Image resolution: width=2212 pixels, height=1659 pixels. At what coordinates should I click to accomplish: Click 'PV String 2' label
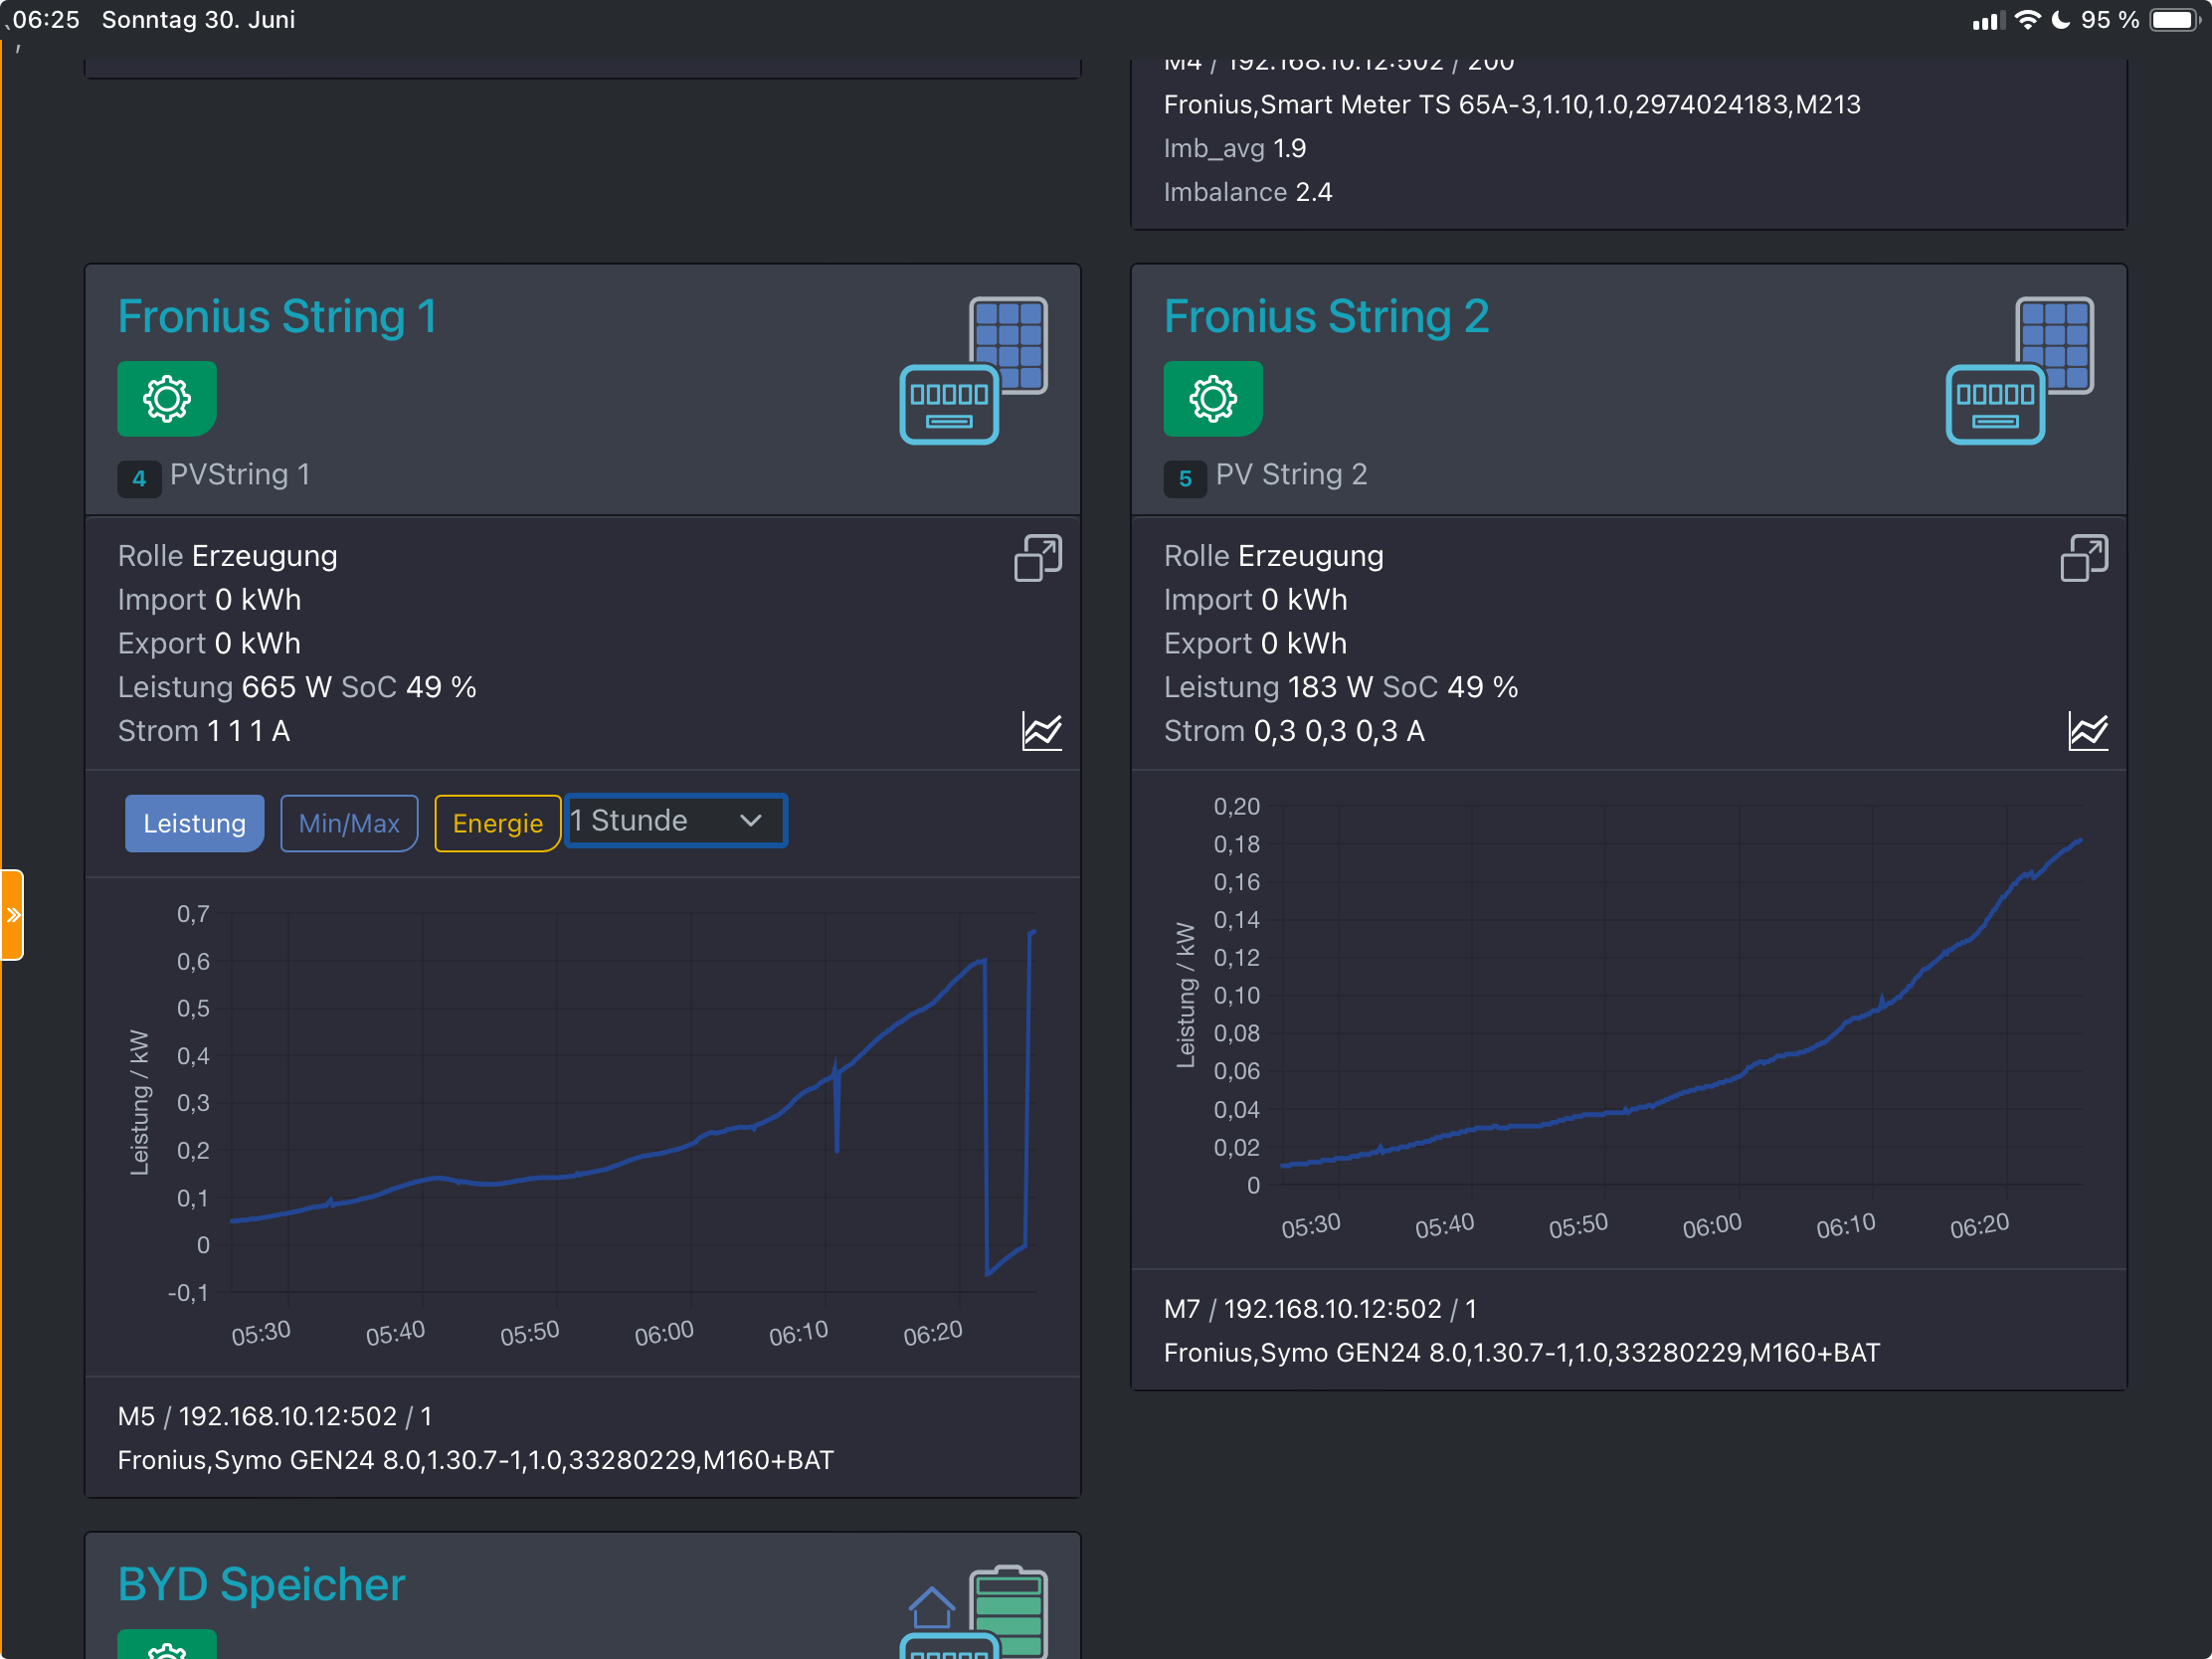[x=1291, y=474]
